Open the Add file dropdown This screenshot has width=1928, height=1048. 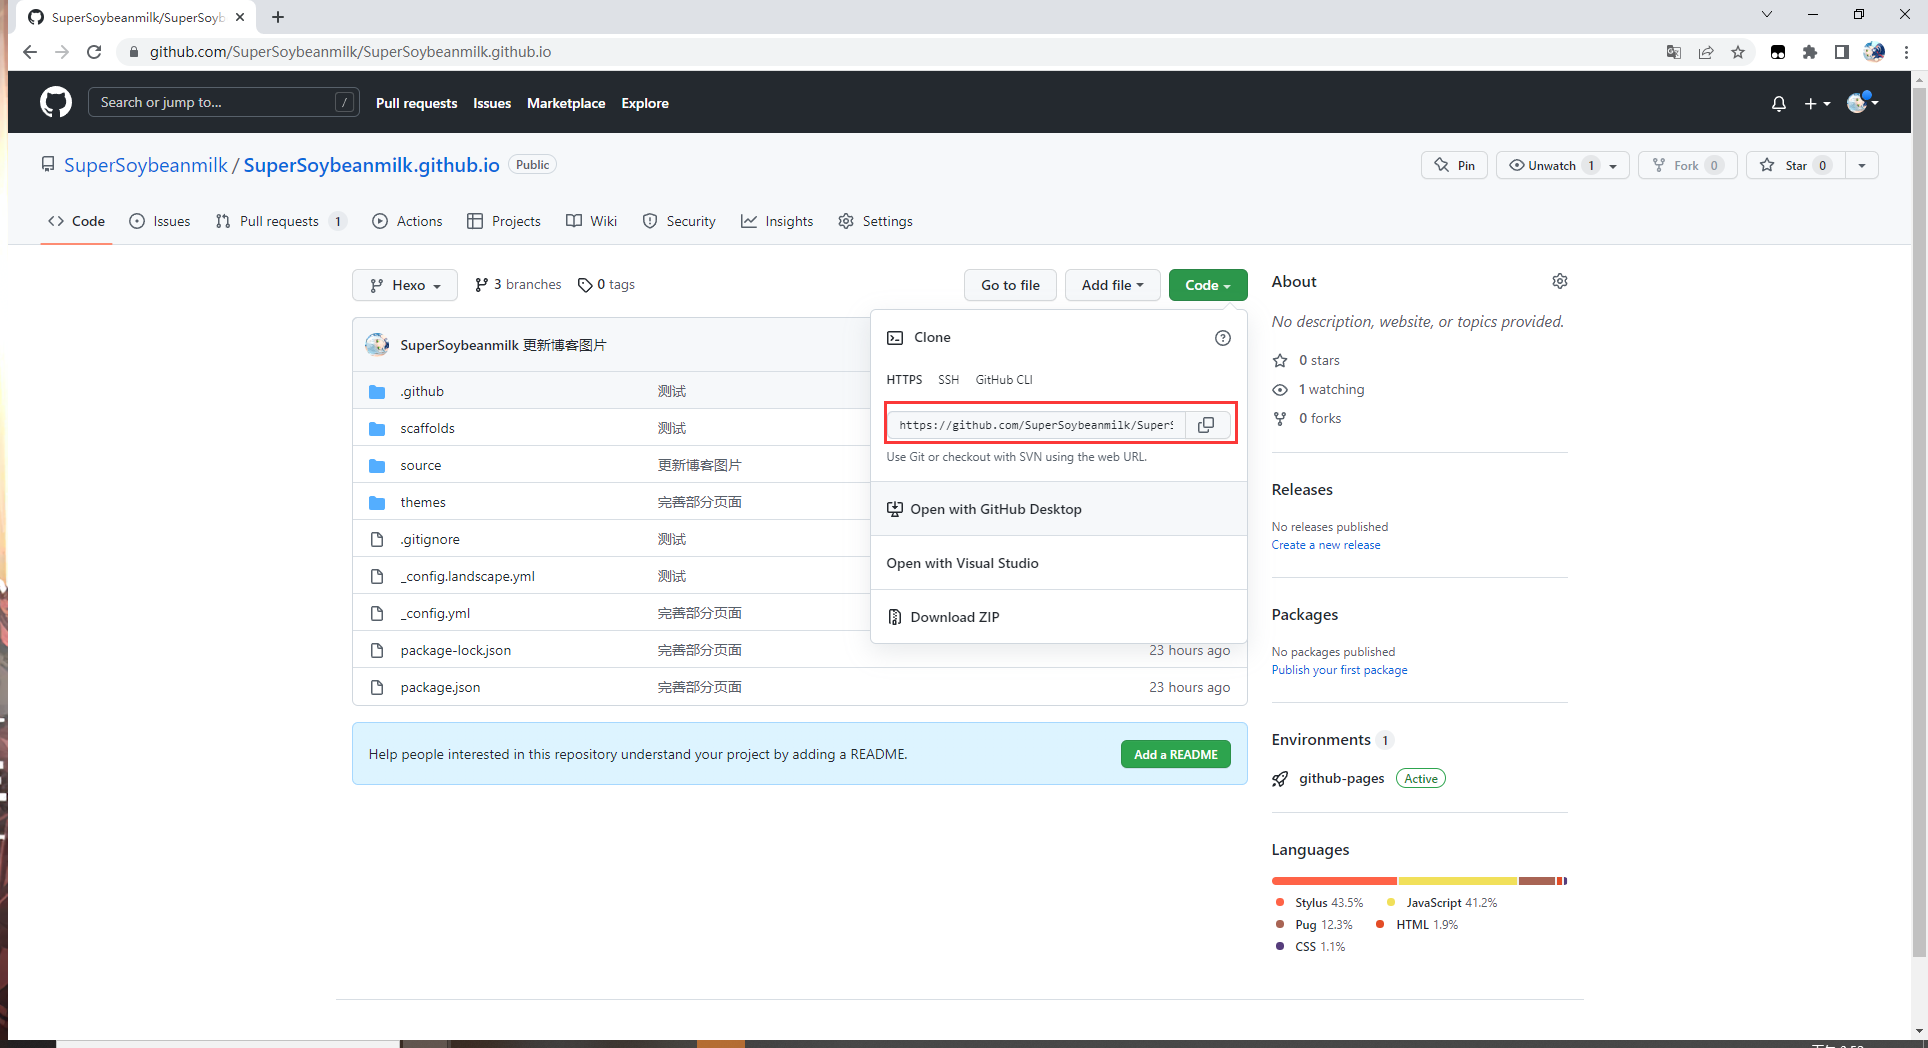point(1112,285)
